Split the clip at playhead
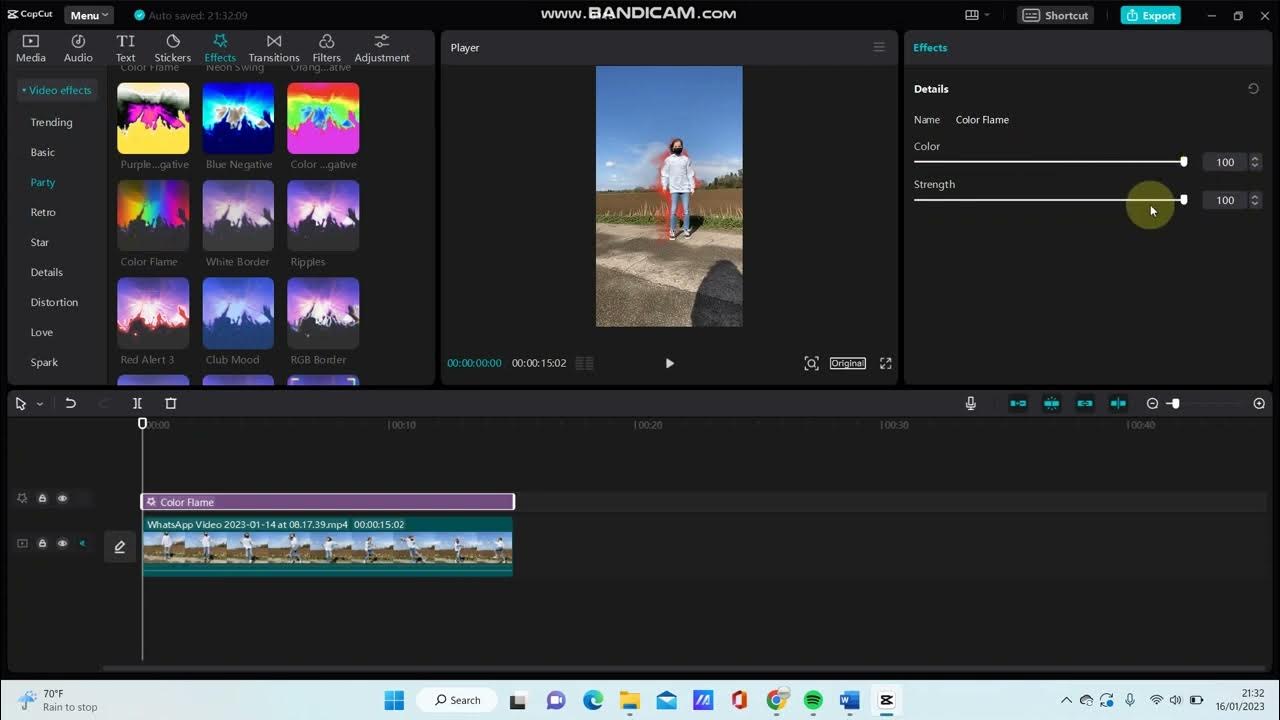Viewport: 1280px width, 720px height. coord(137,403)
